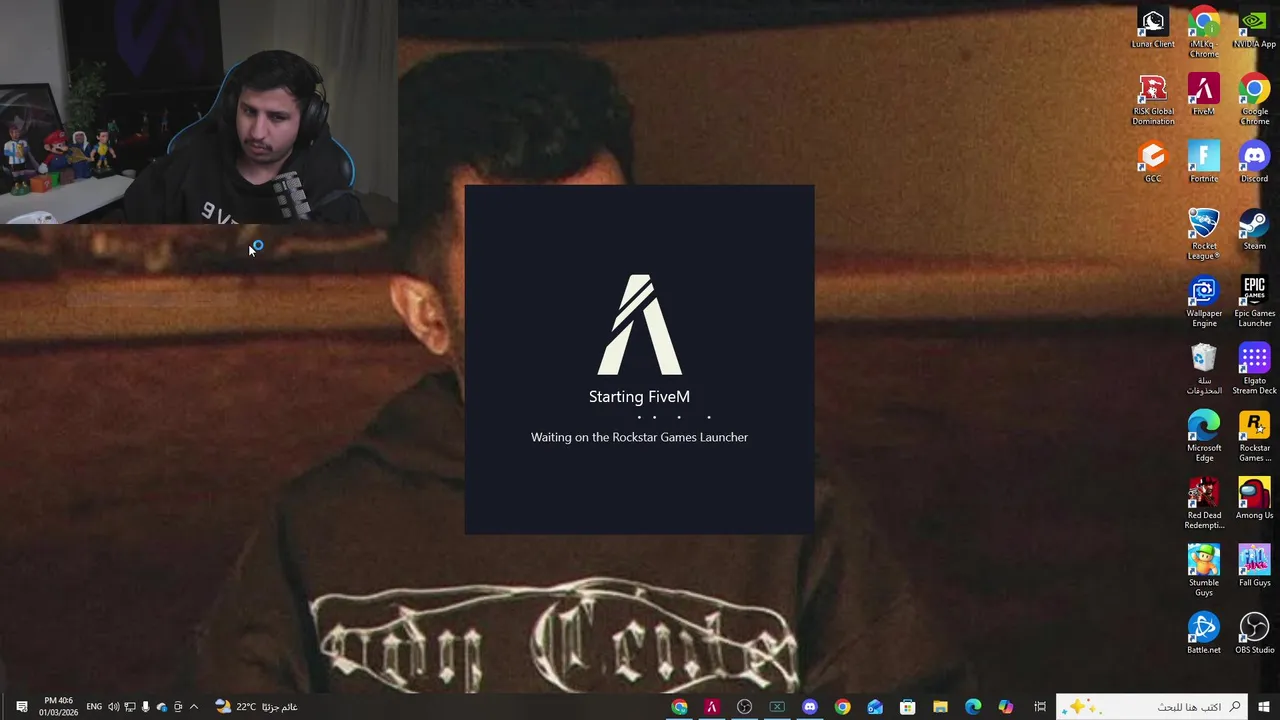Select the GCC desktop icon

click(x=1153, y=163)
